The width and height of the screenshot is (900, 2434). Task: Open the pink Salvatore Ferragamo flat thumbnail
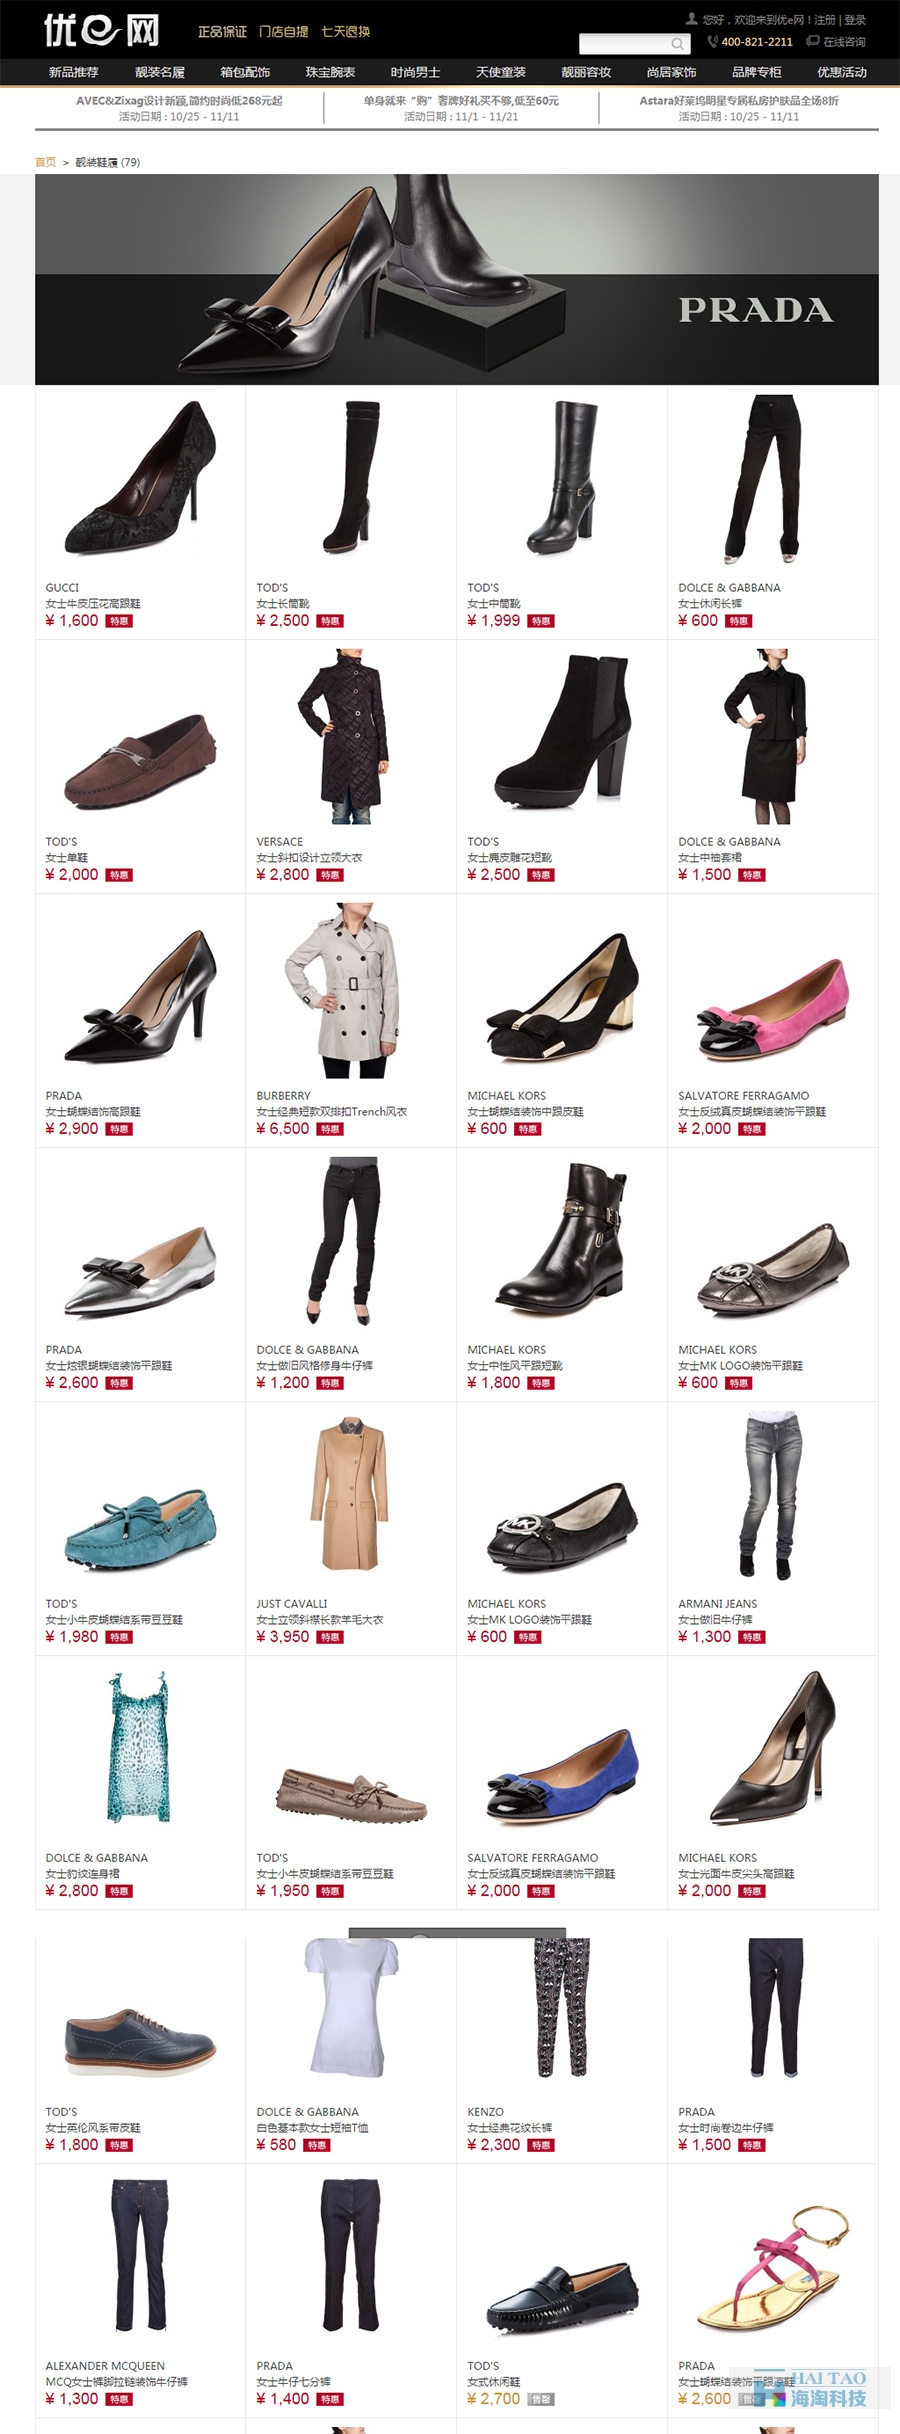pyautogui.click(x=773, y=1010)
